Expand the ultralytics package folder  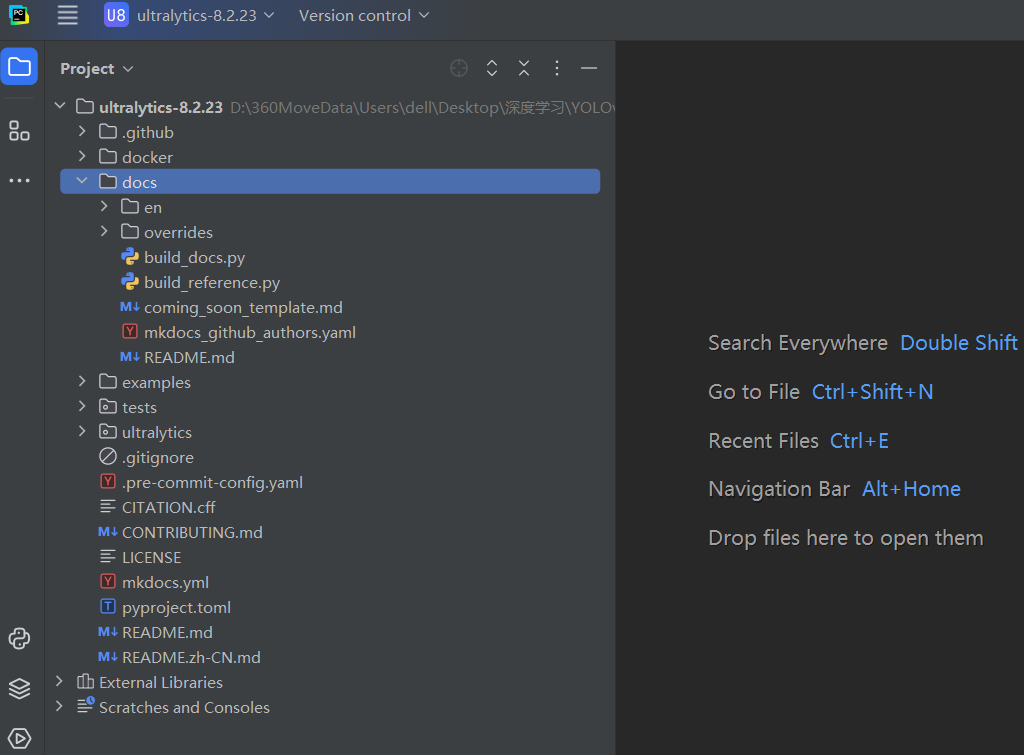pyautogui.click(x=82, y=430)
